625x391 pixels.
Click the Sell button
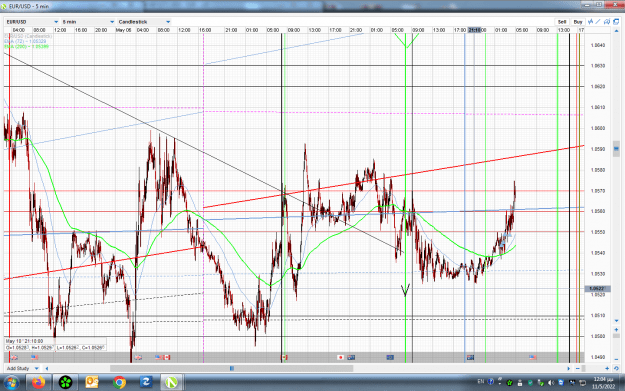click(562, 22)
